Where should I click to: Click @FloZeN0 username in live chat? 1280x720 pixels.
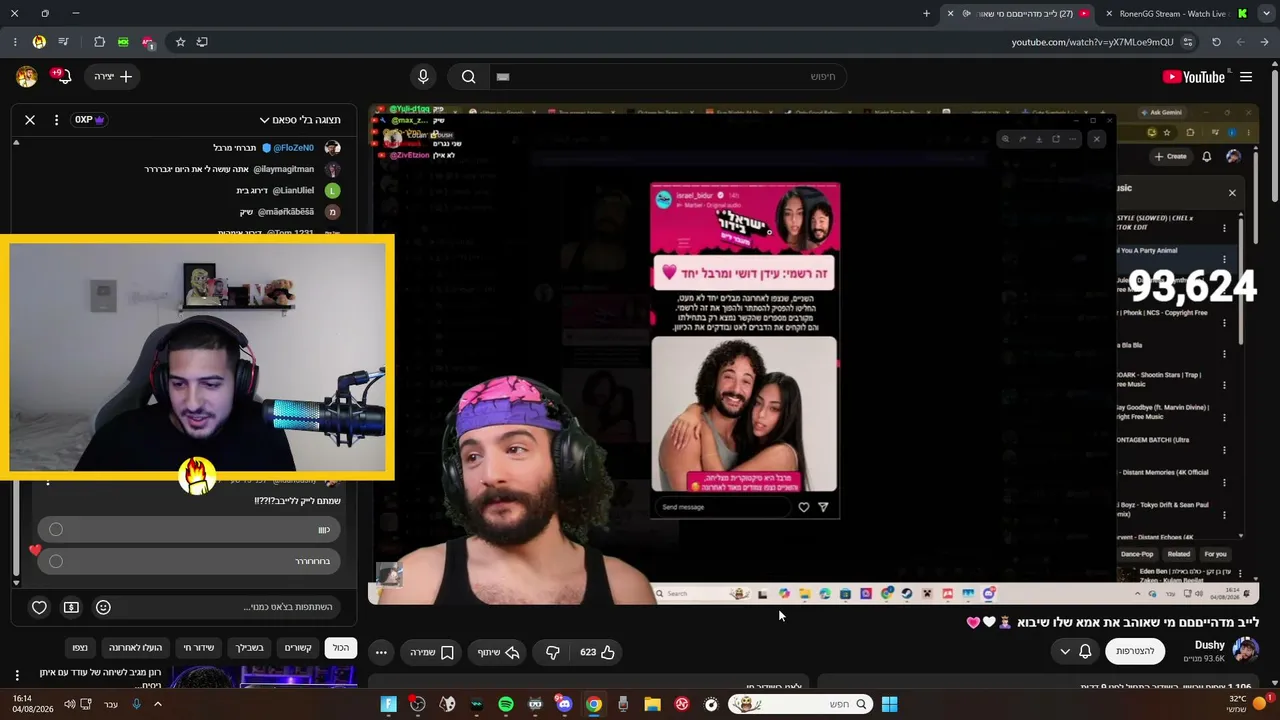[x=293, y=148]
